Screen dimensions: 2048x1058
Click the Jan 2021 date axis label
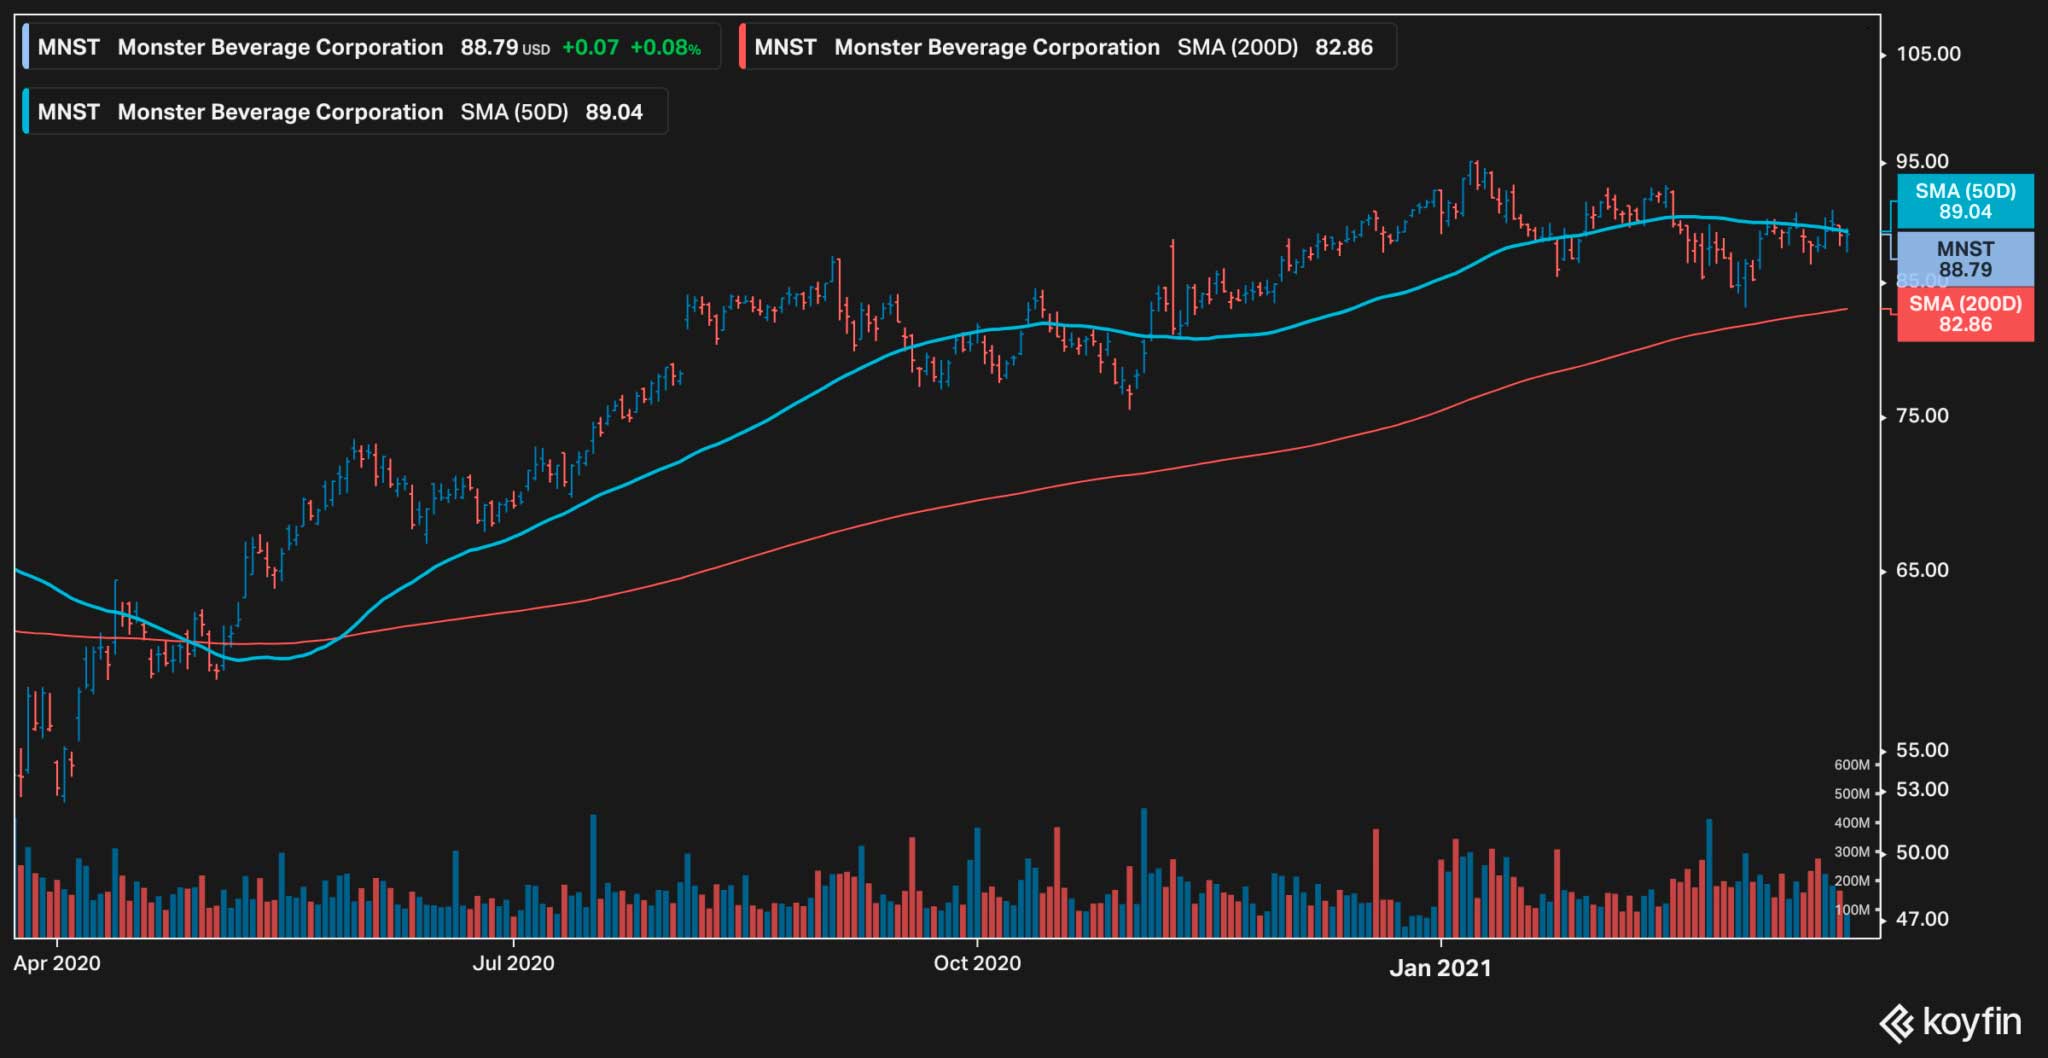(x=1440, y=968)
